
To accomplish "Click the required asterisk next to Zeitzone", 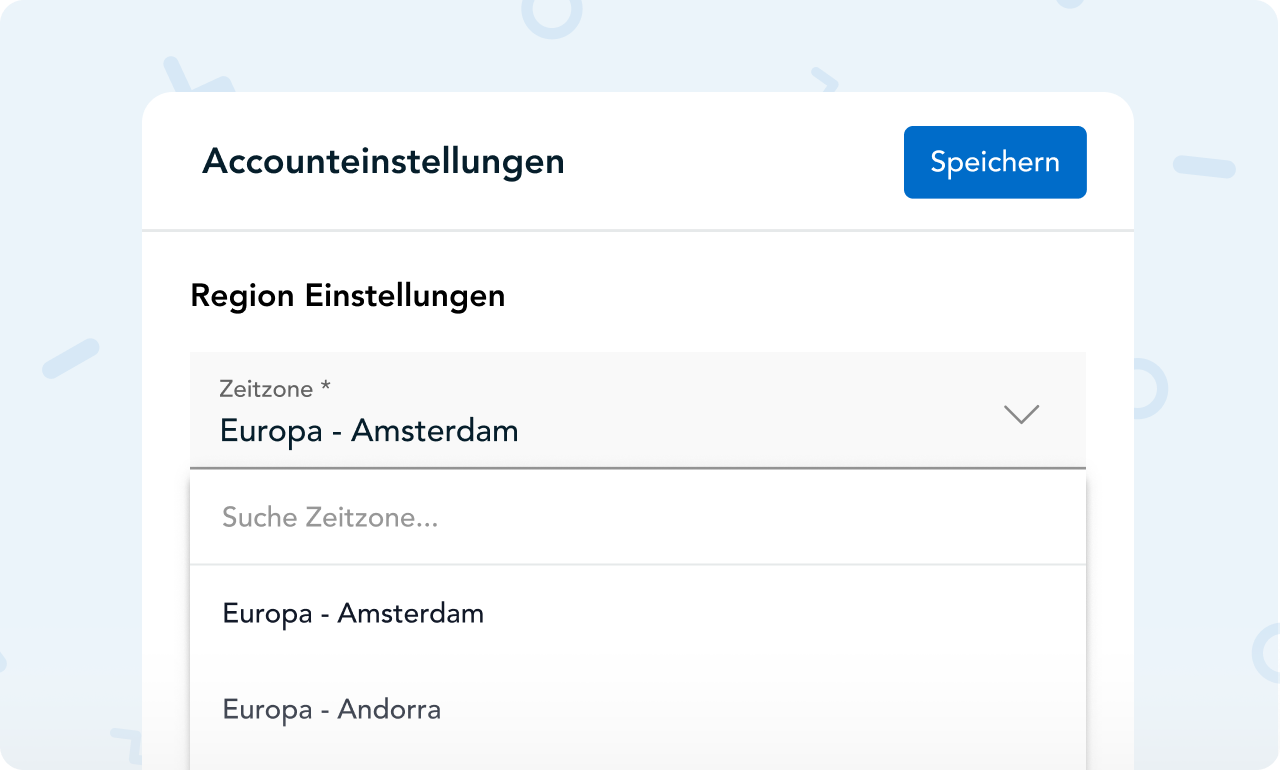I will [x=325, y=388].
